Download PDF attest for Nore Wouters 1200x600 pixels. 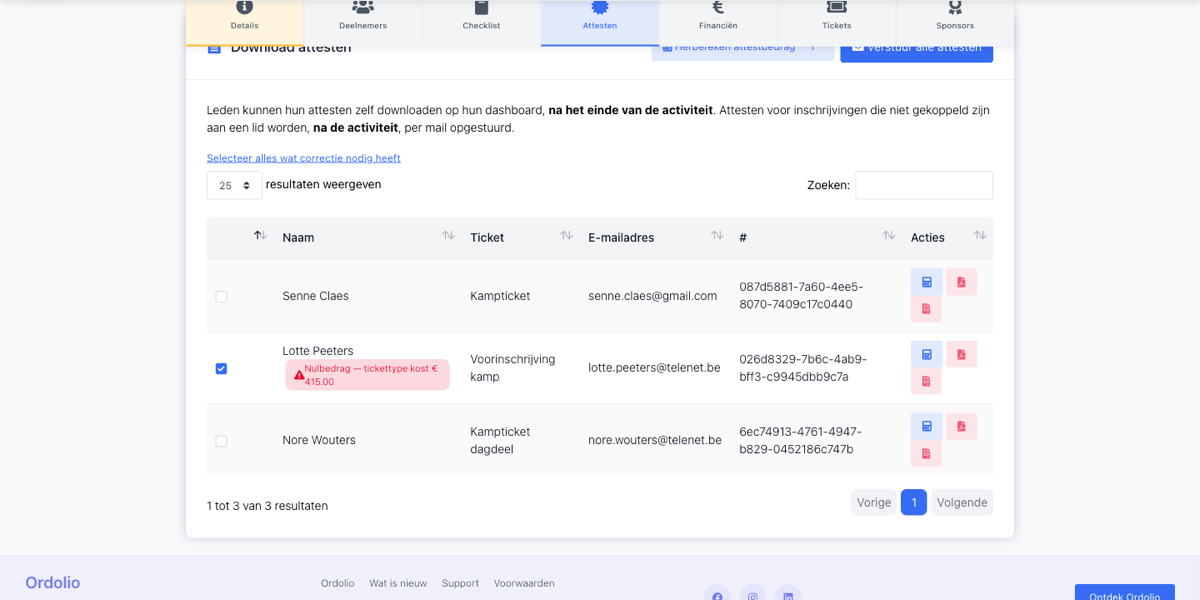point(961,426)
